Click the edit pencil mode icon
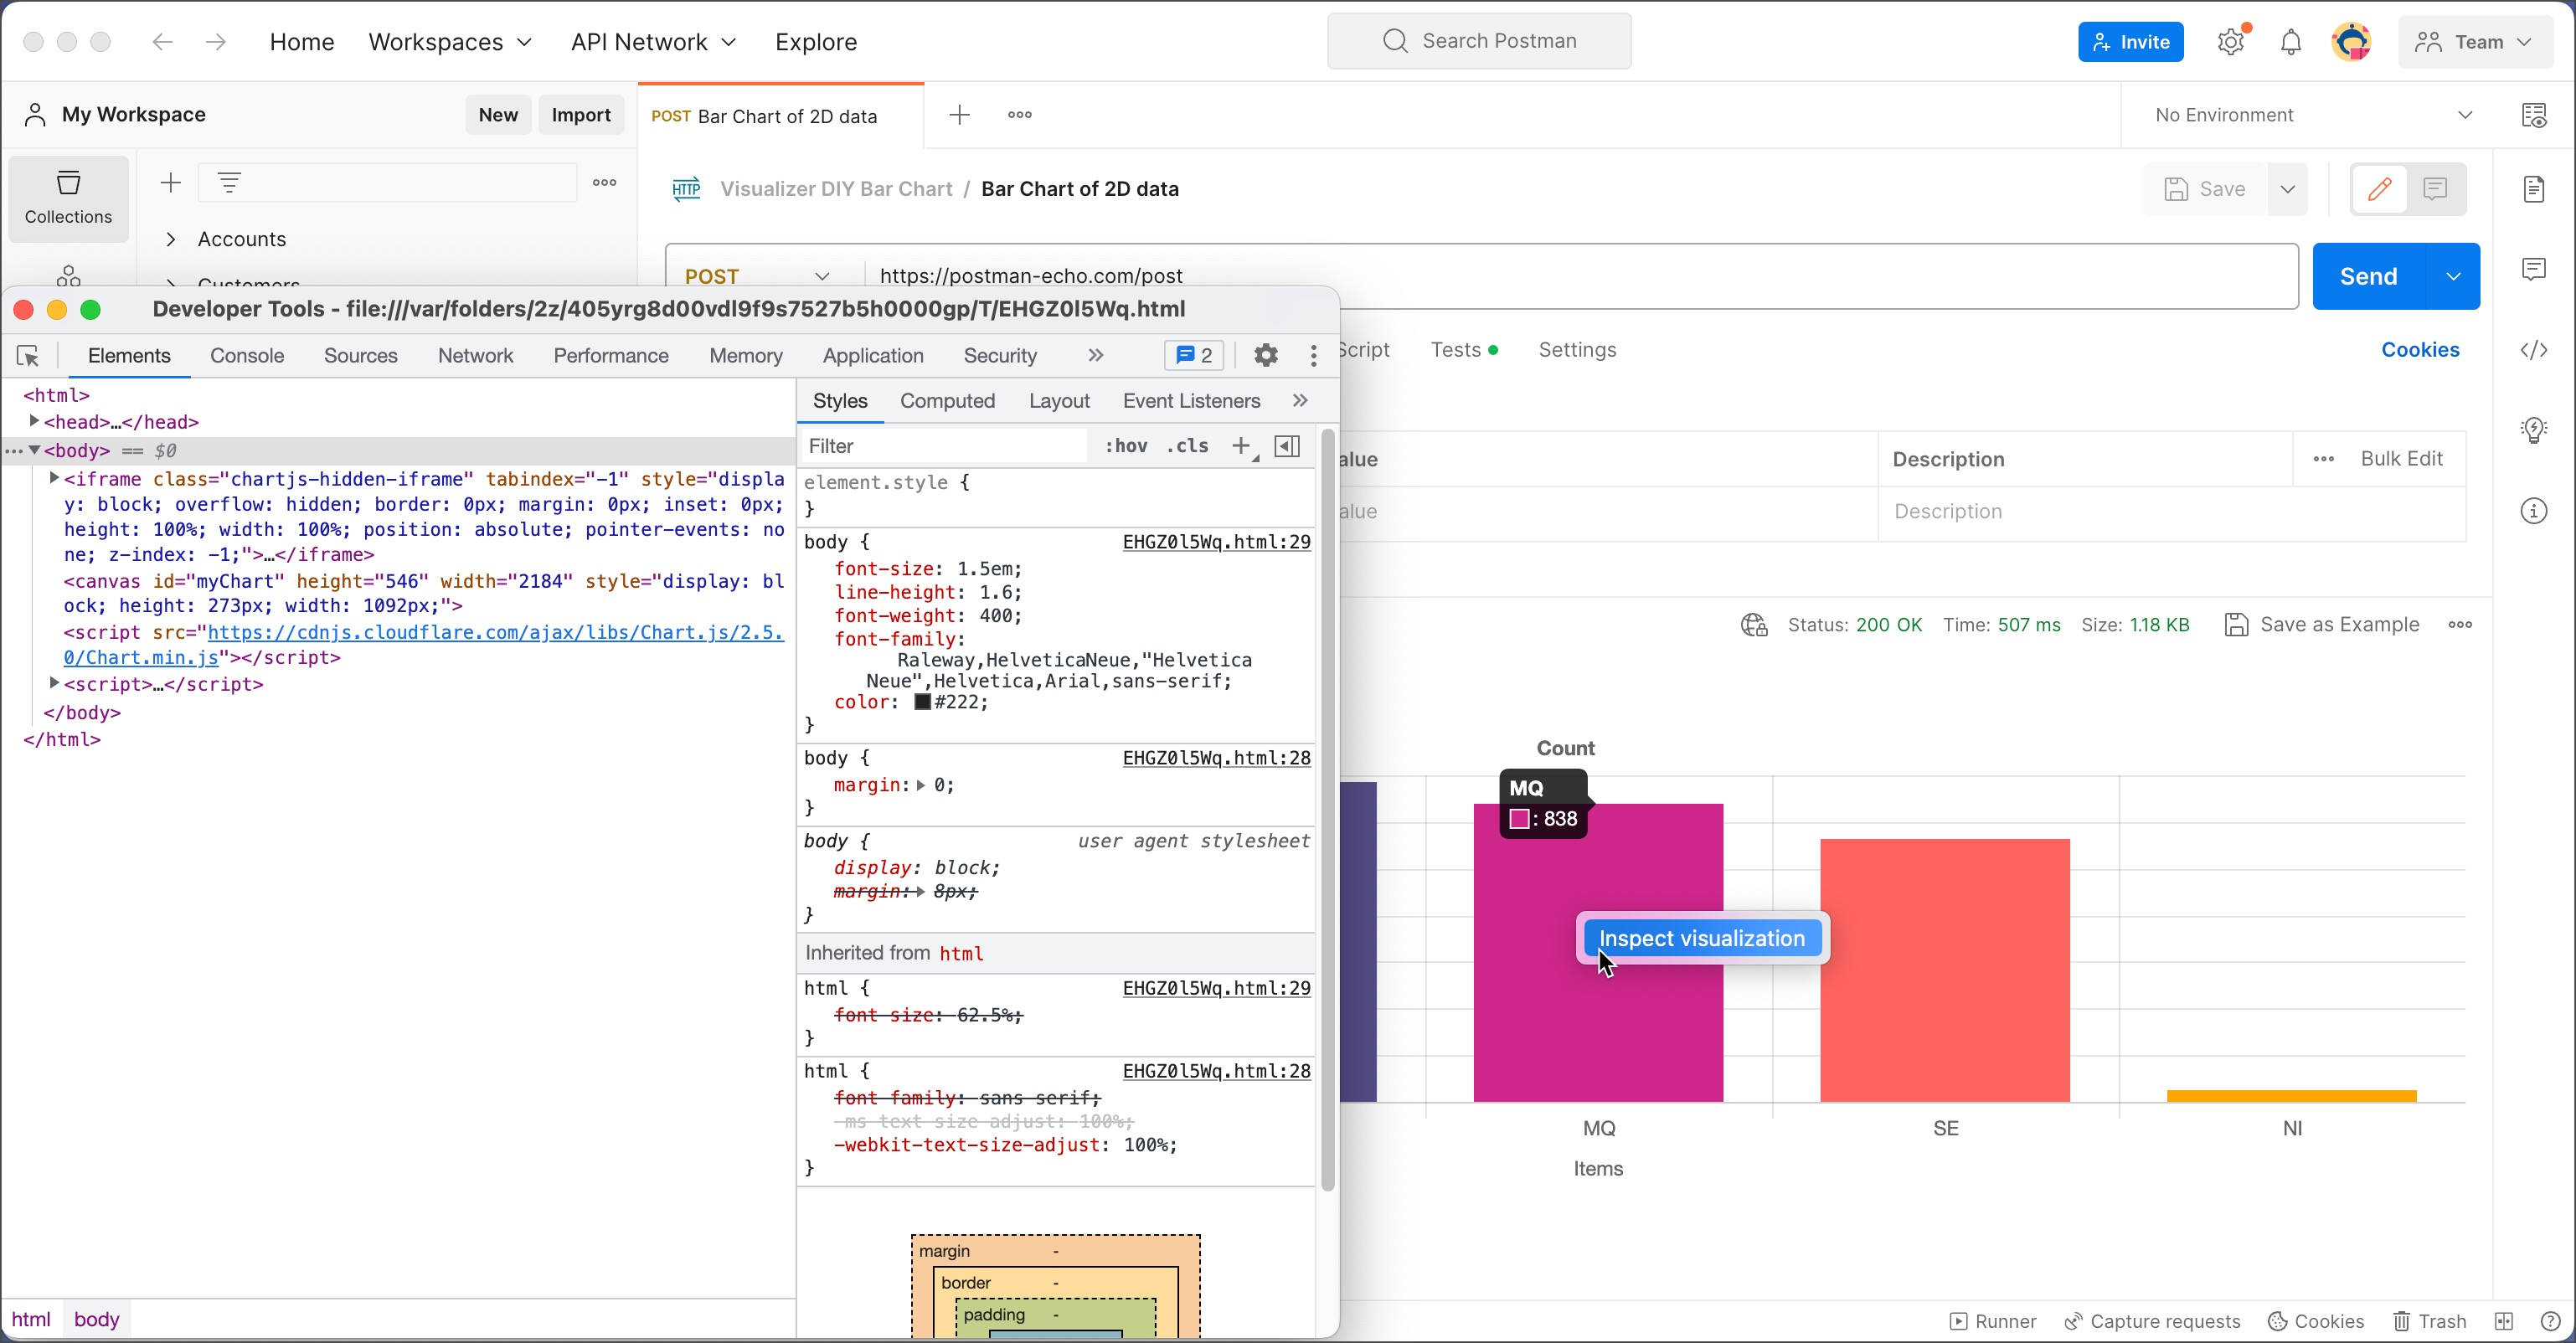This screenshot has width=2576, height=1343. [2379, 189]
